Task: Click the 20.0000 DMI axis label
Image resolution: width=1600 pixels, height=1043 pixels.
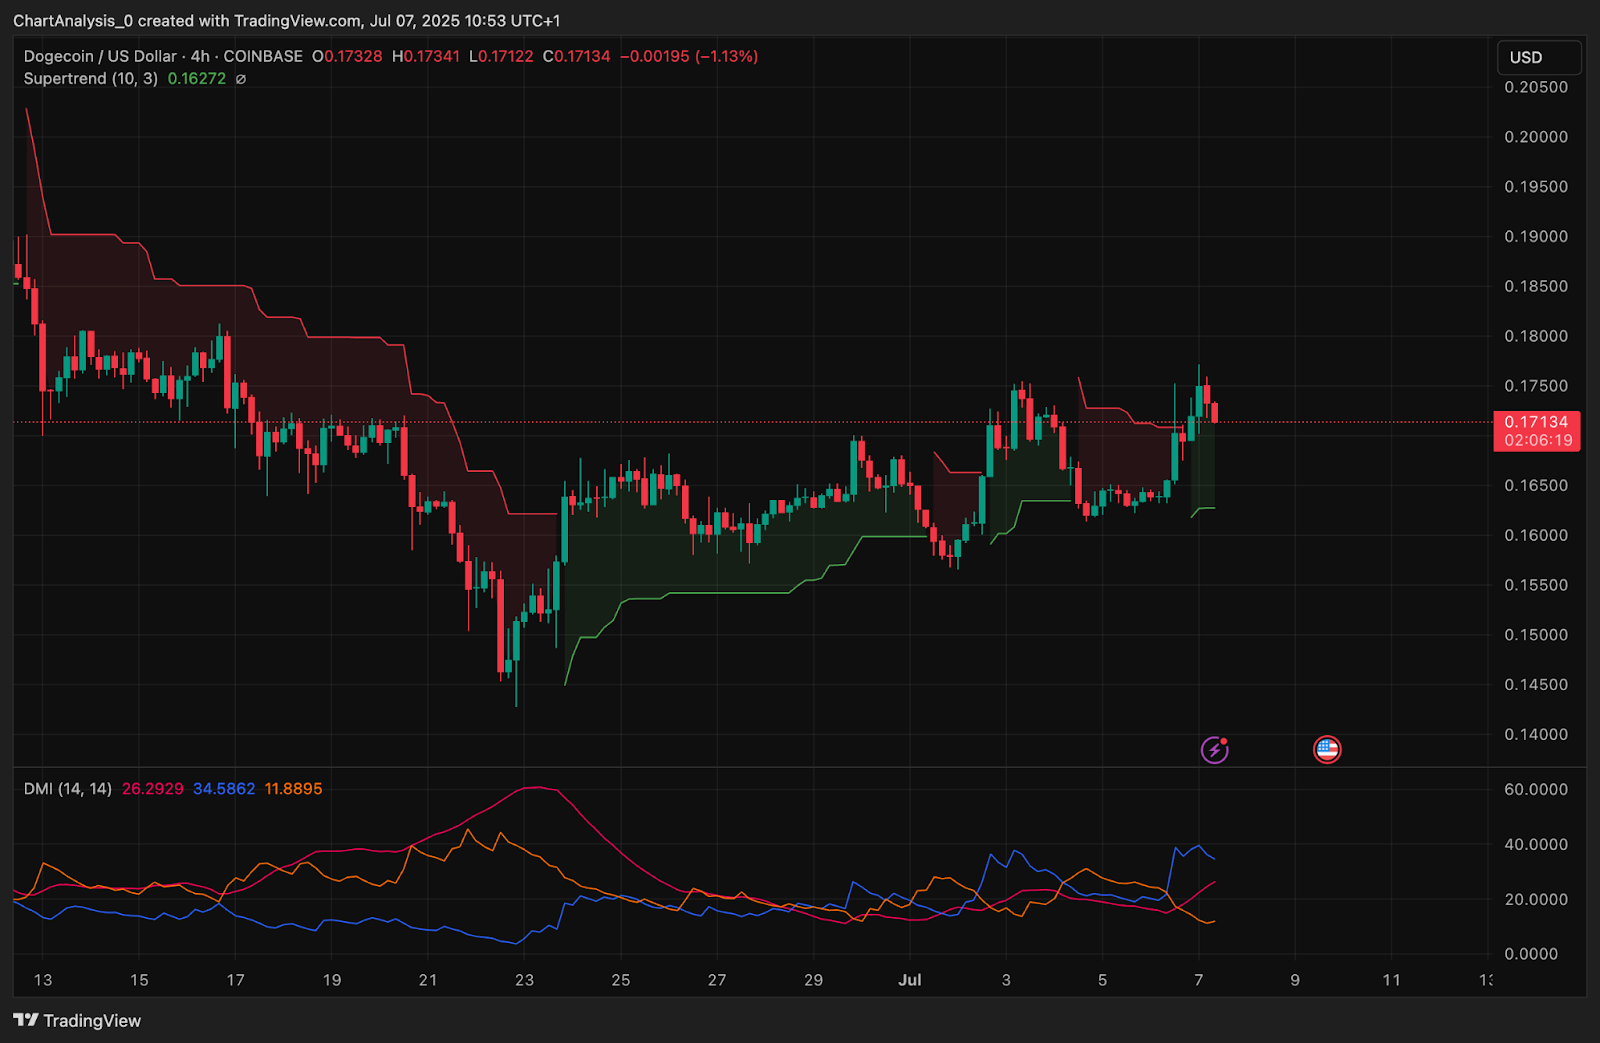Action: coord(1536,899)
